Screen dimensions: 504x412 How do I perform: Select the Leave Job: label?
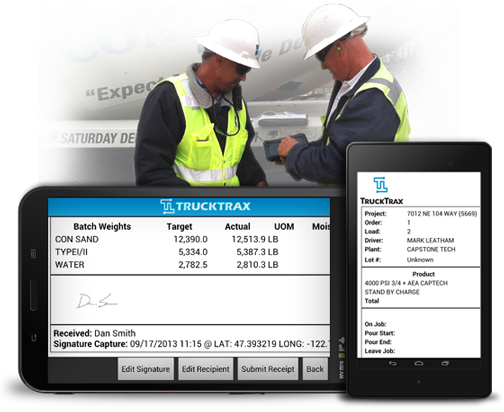point(380,351)
